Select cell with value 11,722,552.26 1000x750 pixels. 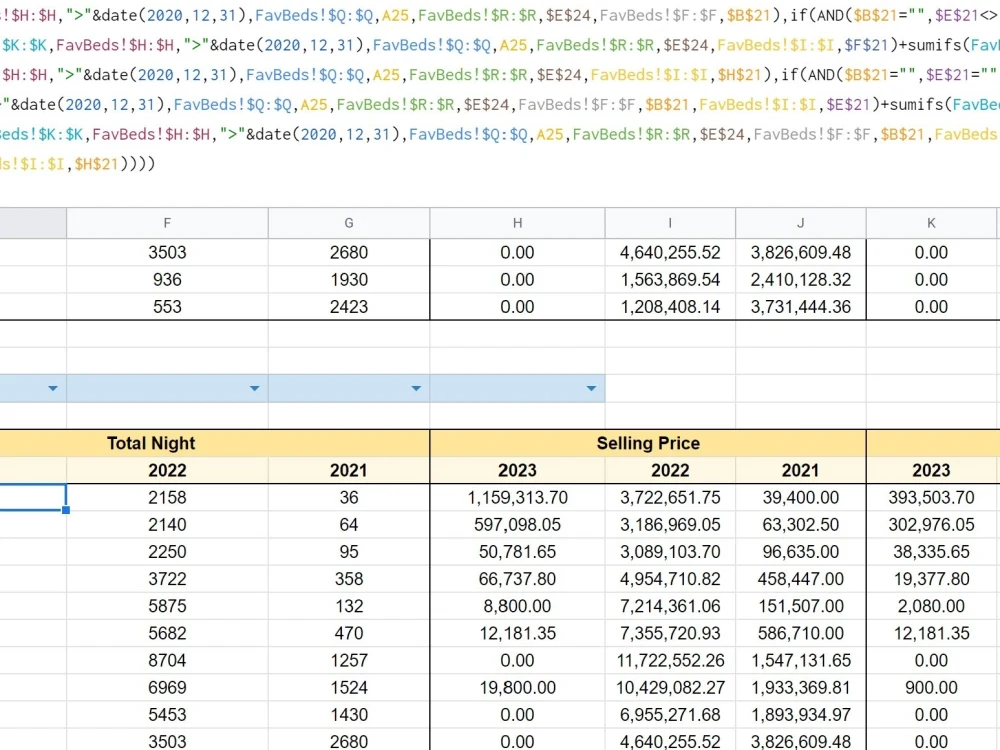670,660
